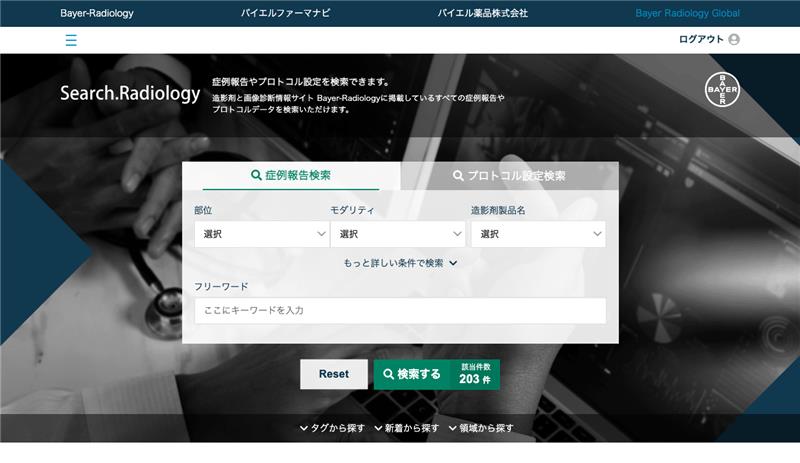Expand the タグから探す section
Viewport: 800px width, 463px height.
pyautogui.click(x=332, y=428)
